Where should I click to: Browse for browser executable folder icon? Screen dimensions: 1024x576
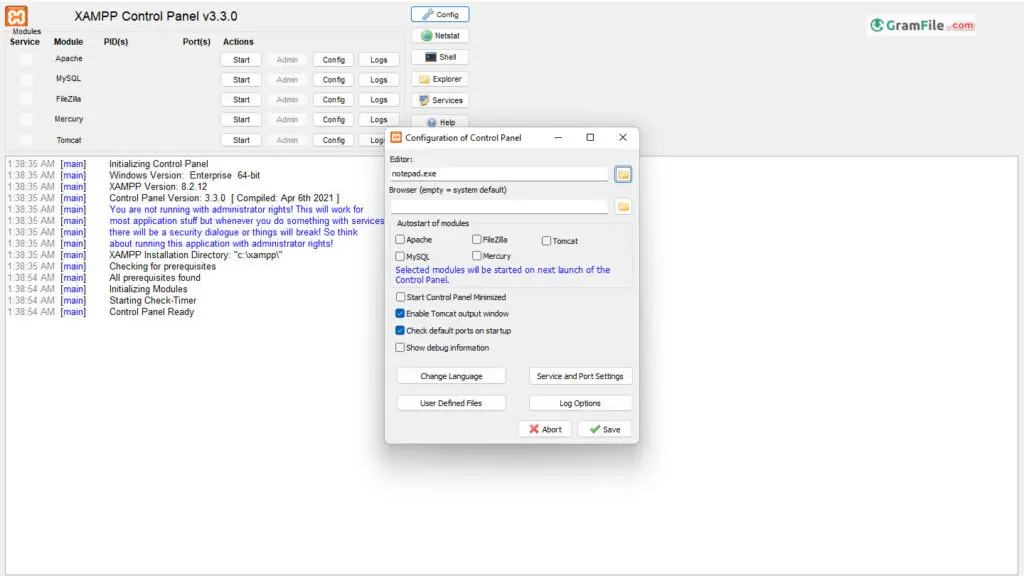coord(623,206)
